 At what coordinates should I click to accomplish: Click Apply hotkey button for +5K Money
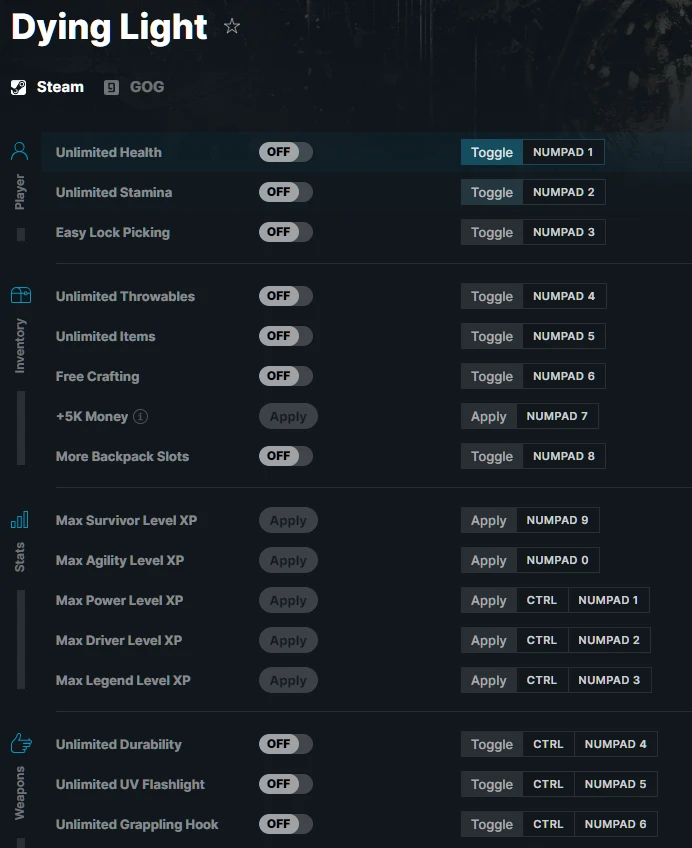(x=489, y=416)
